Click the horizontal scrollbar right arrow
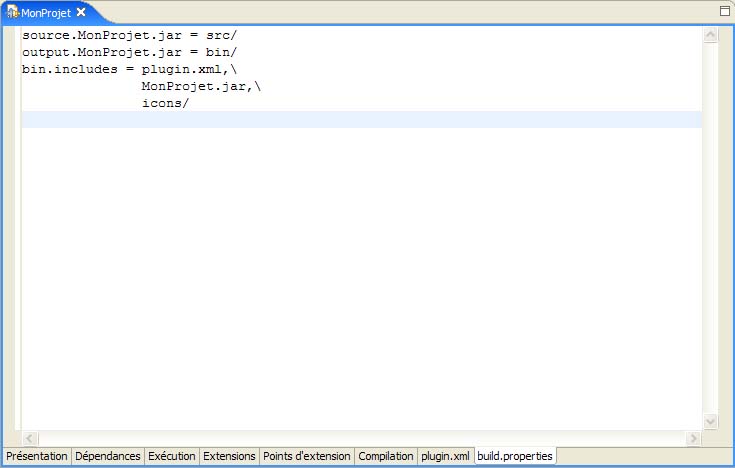The width and height of the screenshot is (735, 468). pos(693,439)
